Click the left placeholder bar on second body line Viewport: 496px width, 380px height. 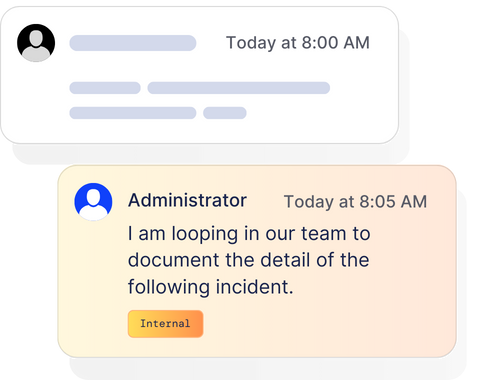tap(133, 113)
